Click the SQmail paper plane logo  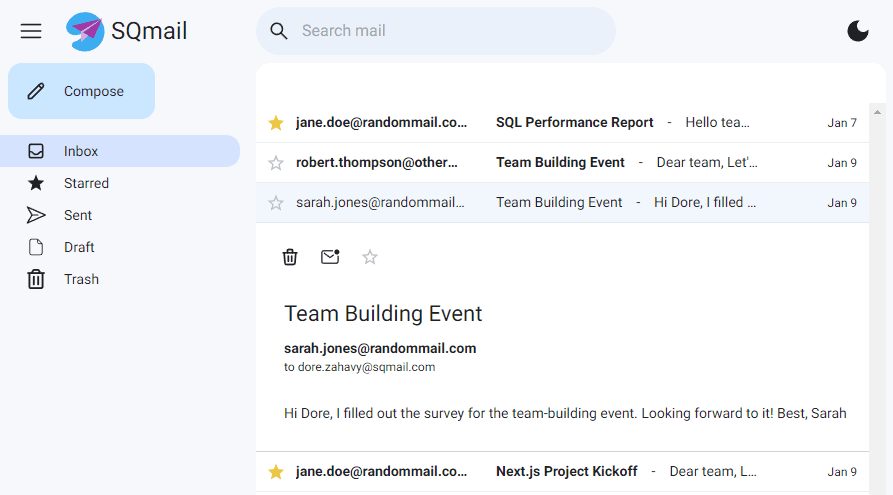pyautogui.click(x=85, y=31)
